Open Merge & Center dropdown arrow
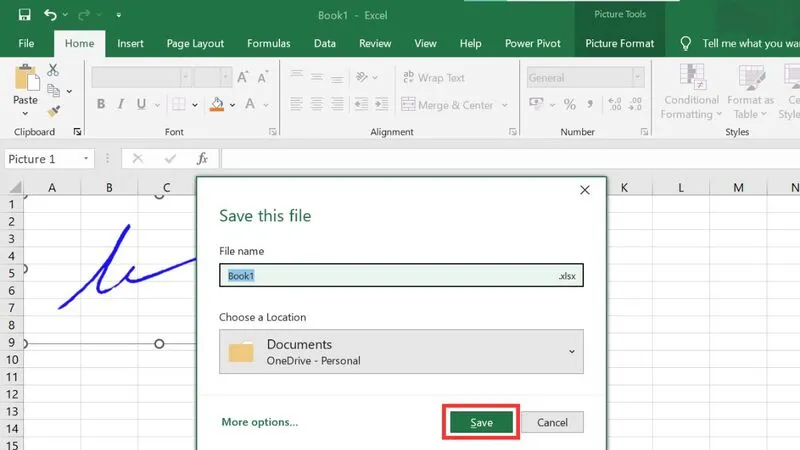 pyautogui.click(x=505, y=105)
